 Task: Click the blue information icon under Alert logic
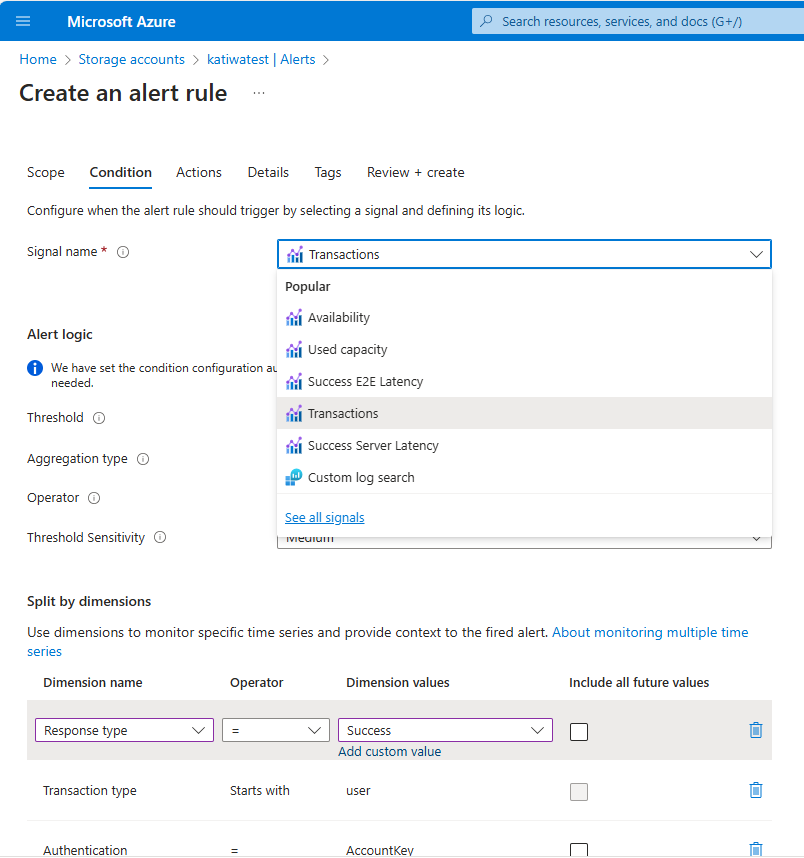click(x=35, y=368)
